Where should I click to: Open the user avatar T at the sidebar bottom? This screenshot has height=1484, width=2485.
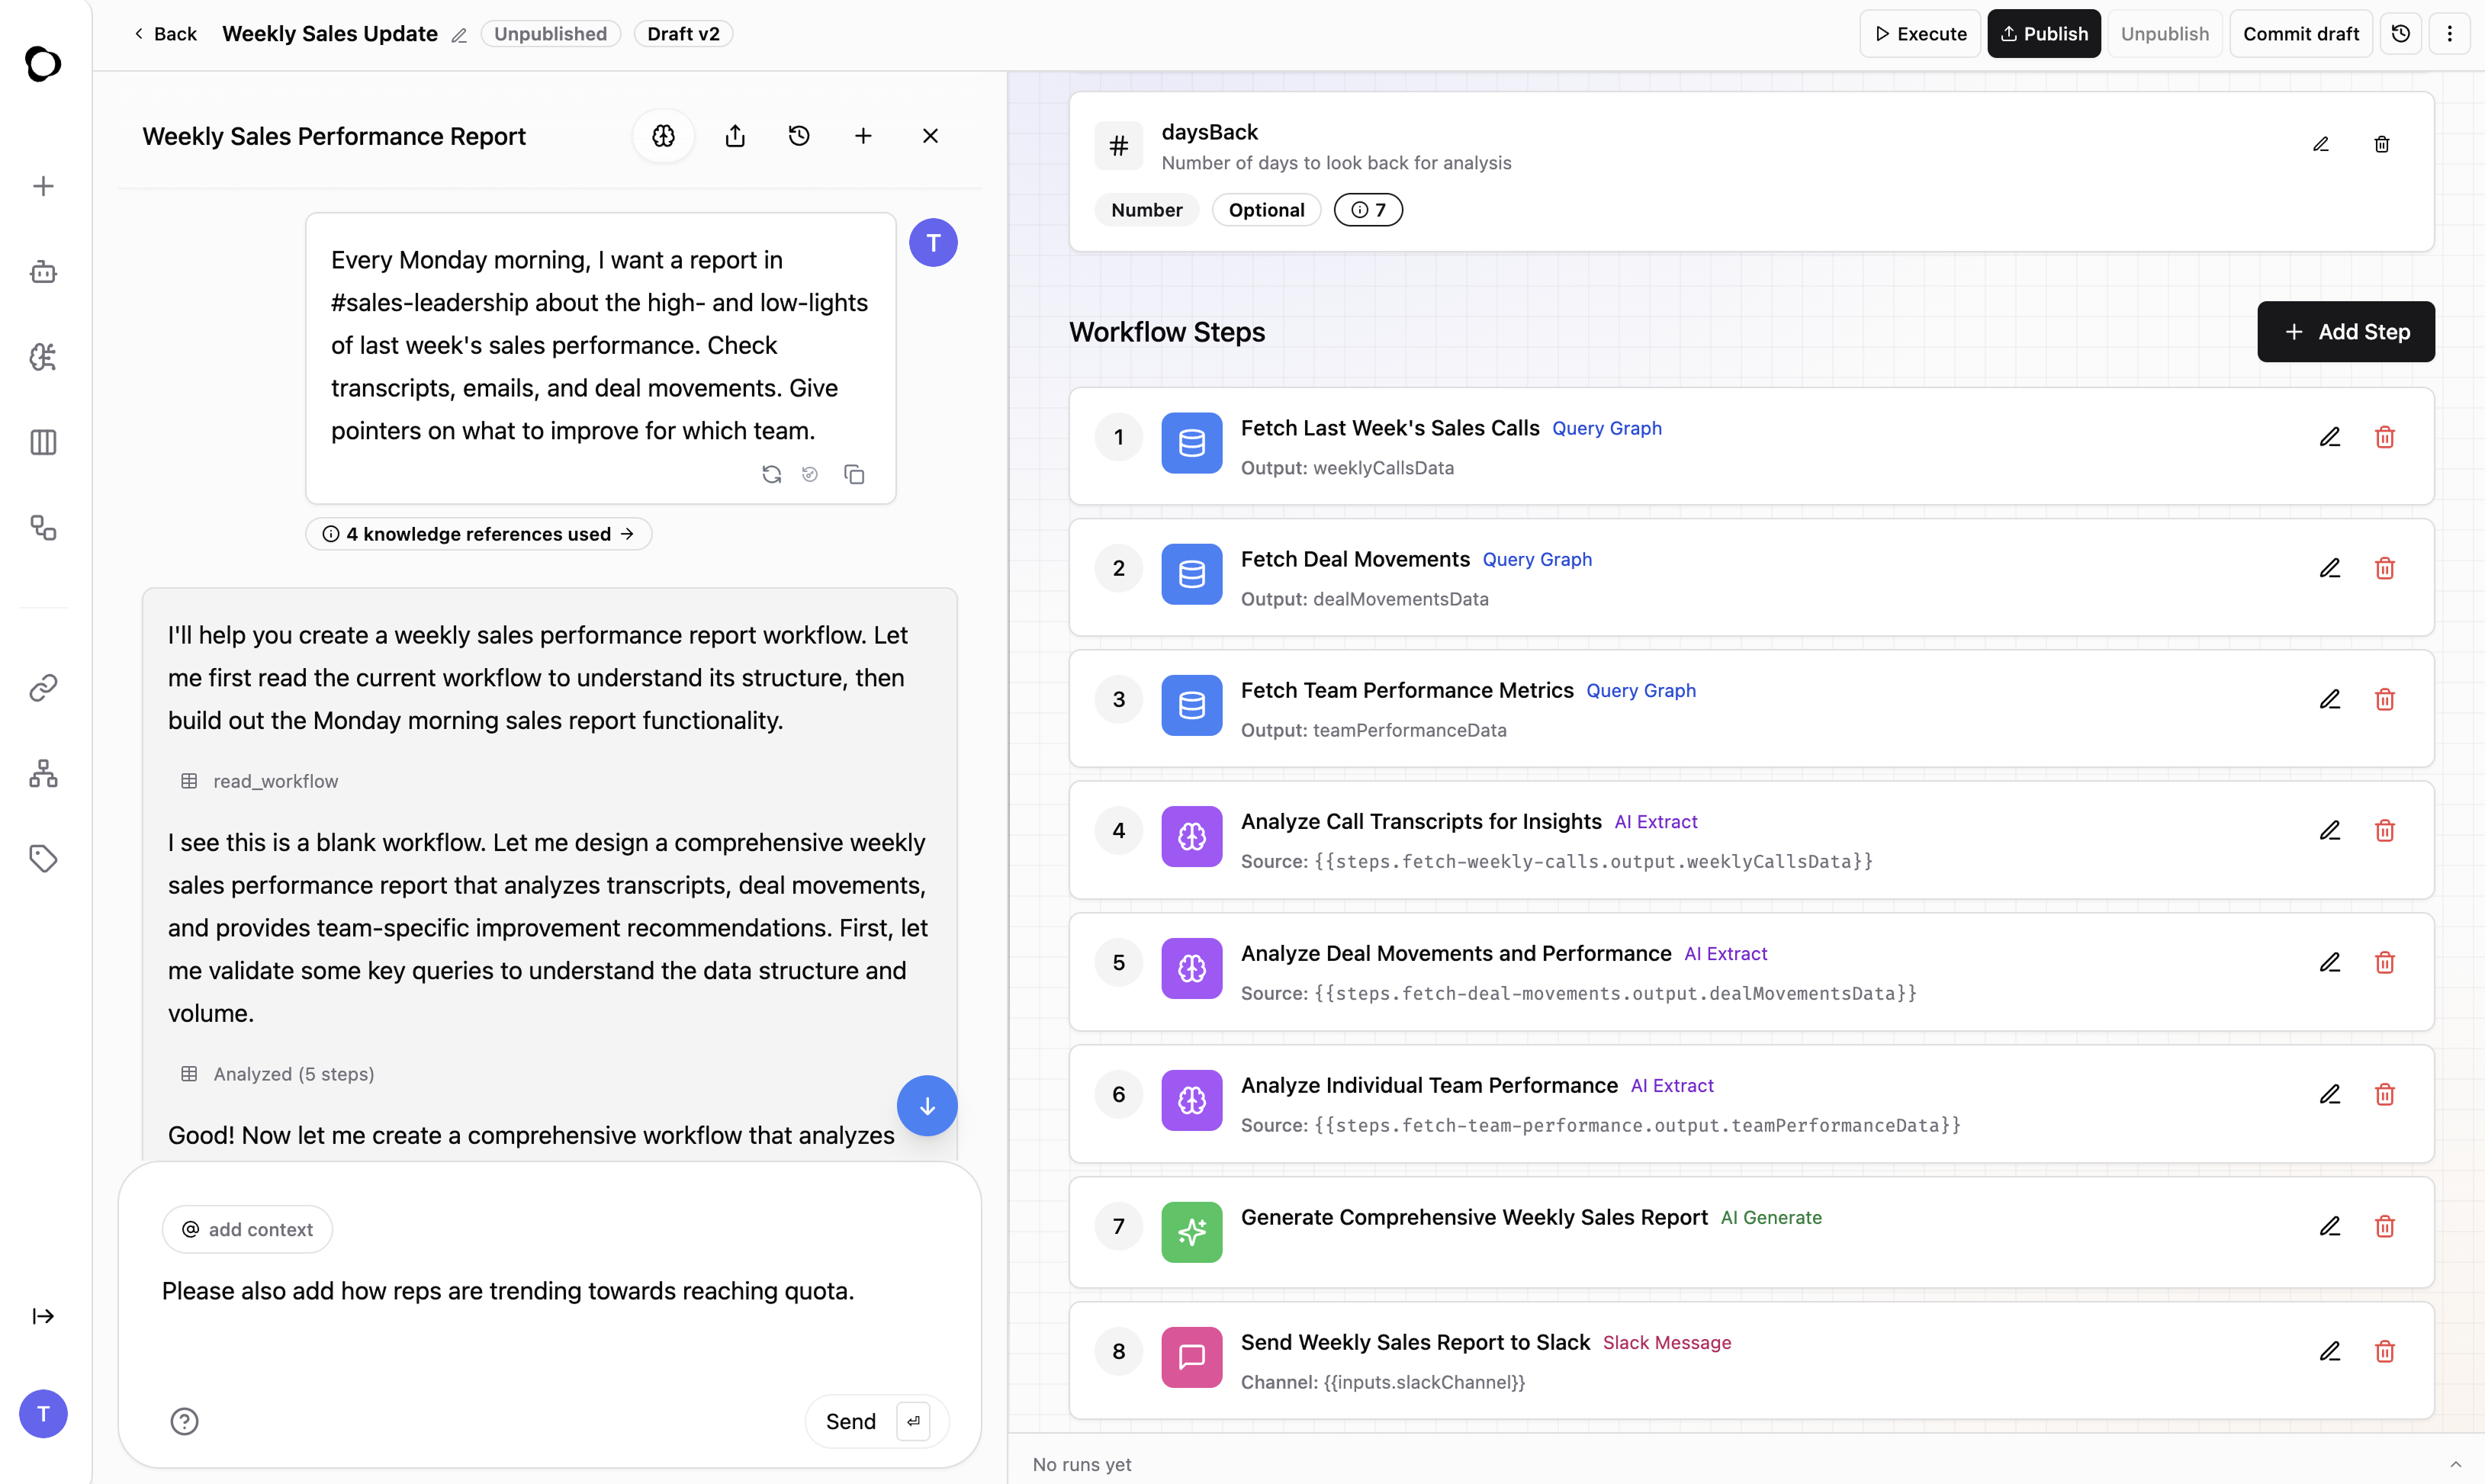43,1414
